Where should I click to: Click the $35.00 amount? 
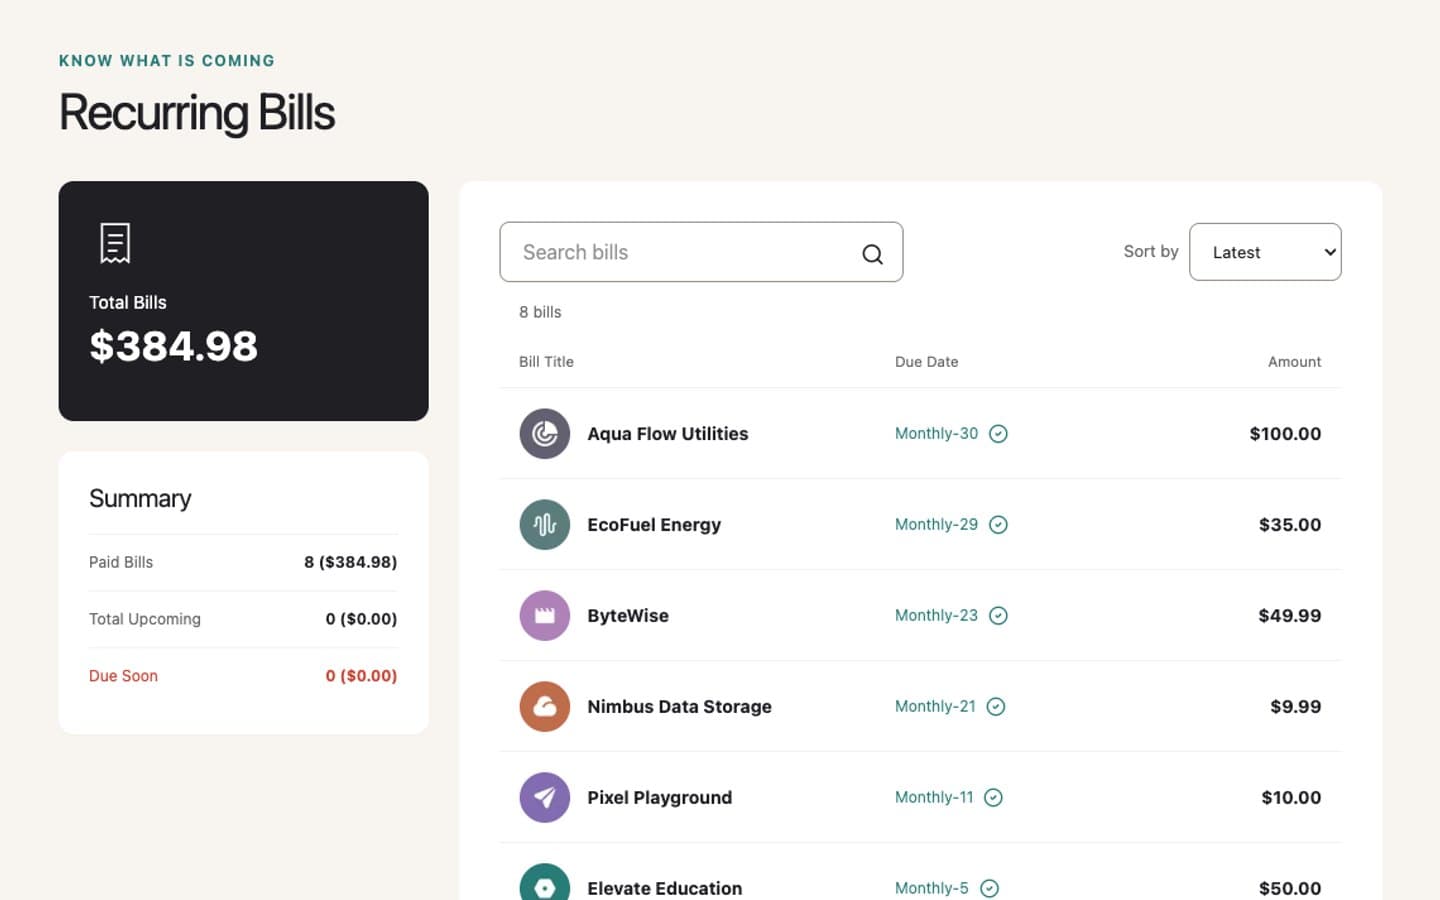tap(1290, 525)
